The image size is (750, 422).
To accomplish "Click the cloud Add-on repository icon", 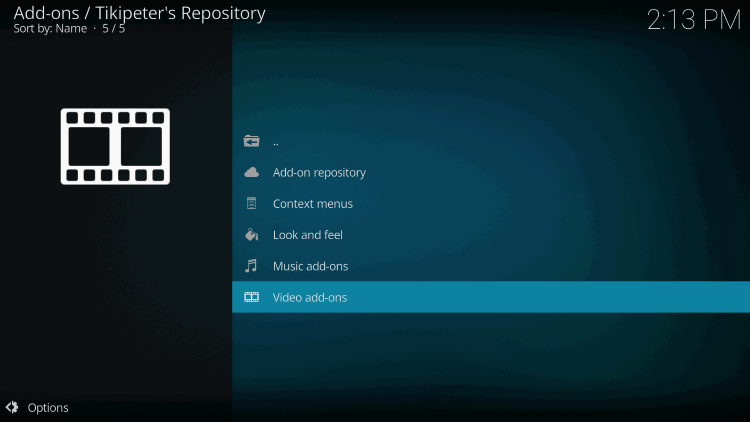I will pos(252,172).
